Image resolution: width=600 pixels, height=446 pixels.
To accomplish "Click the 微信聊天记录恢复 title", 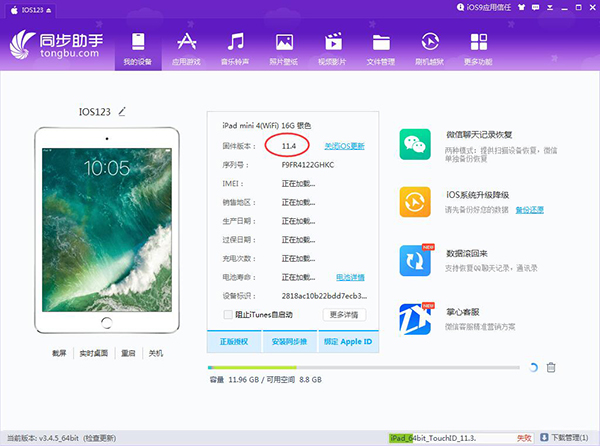I will tap(479, 135).
